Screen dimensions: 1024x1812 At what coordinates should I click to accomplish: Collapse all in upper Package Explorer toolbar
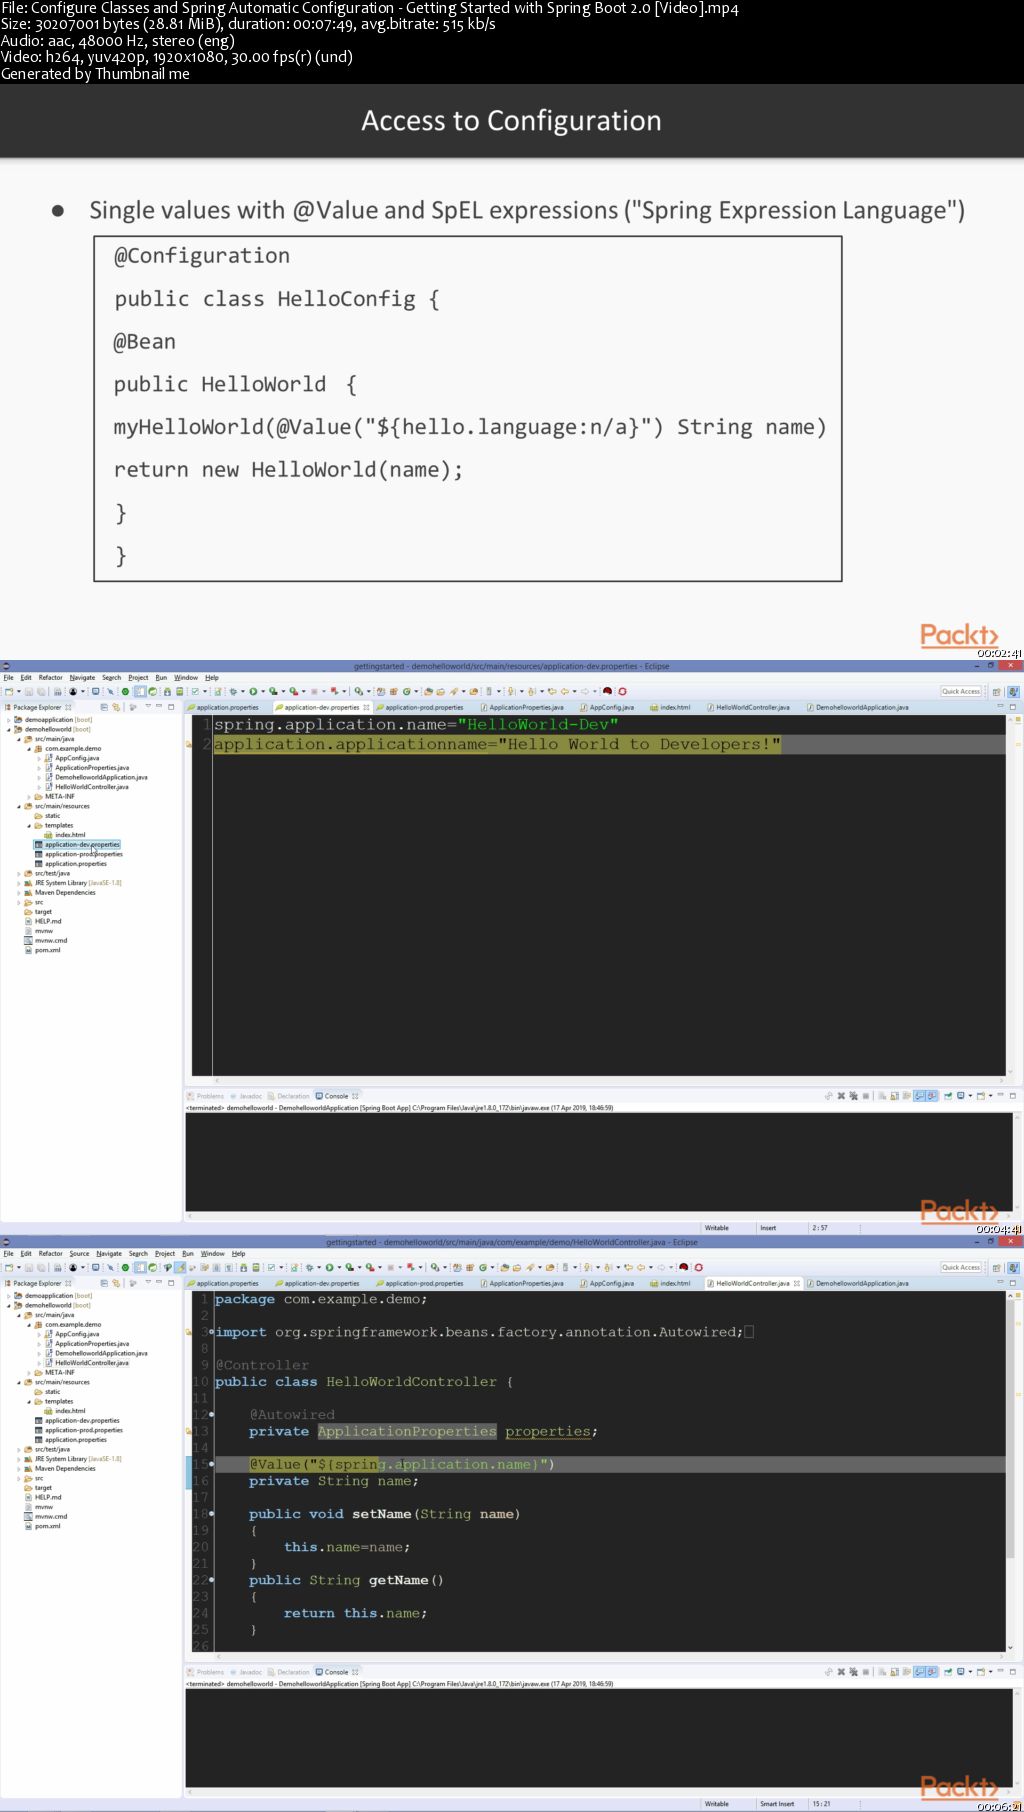[103, 707]
